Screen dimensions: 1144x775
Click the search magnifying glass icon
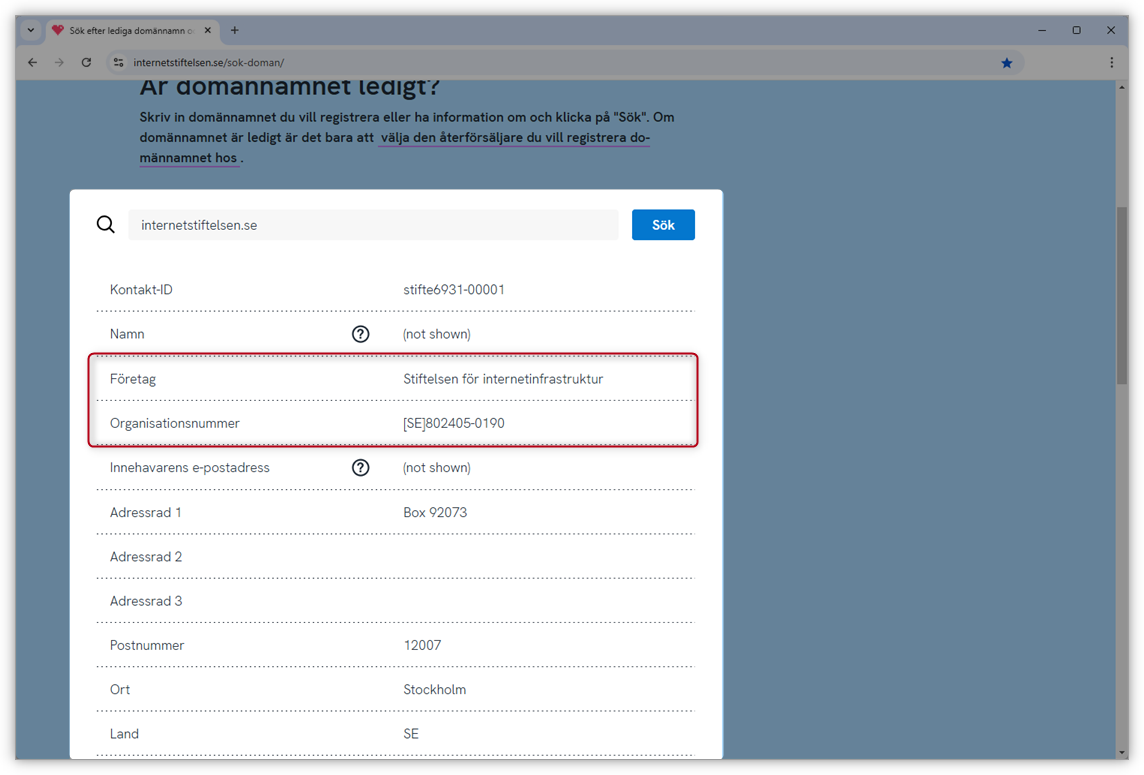tap(105, 224)
